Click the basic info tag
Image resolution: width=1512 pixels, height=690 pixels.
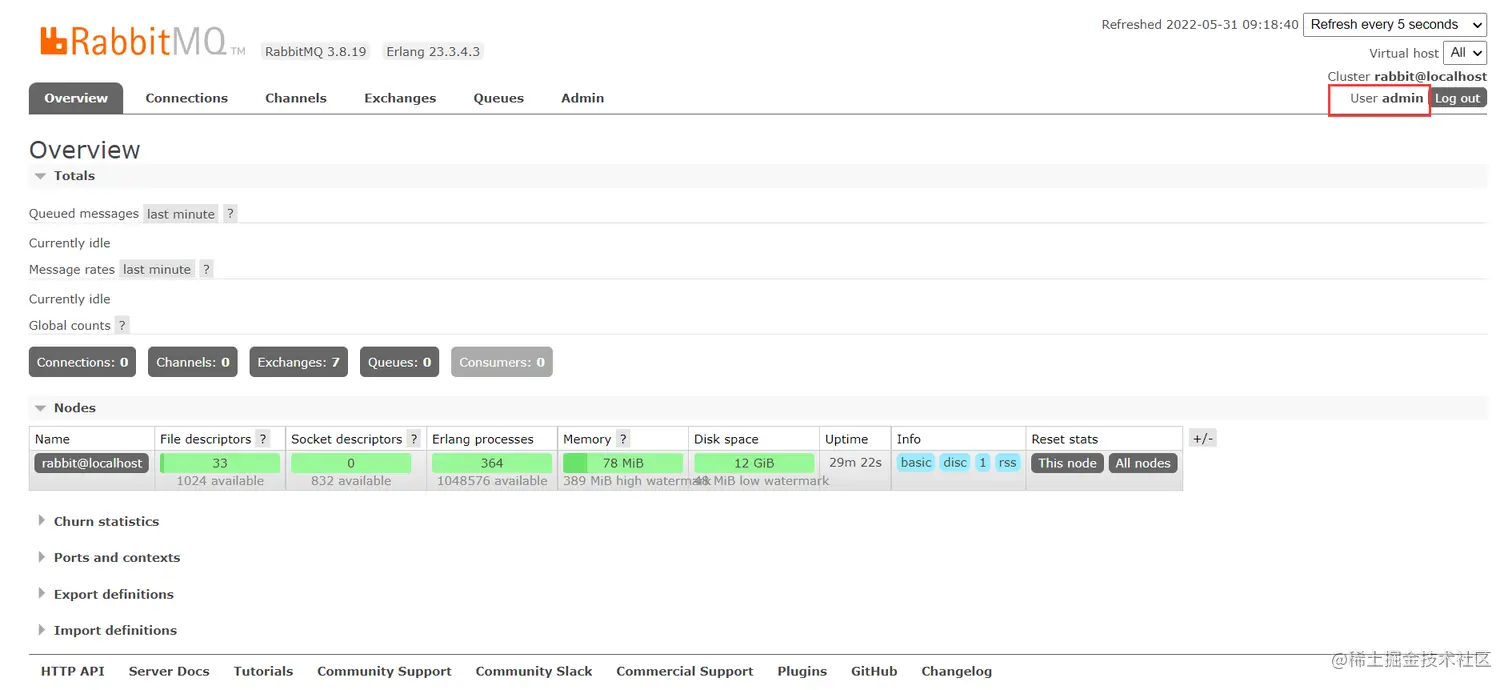click(916, 462)
